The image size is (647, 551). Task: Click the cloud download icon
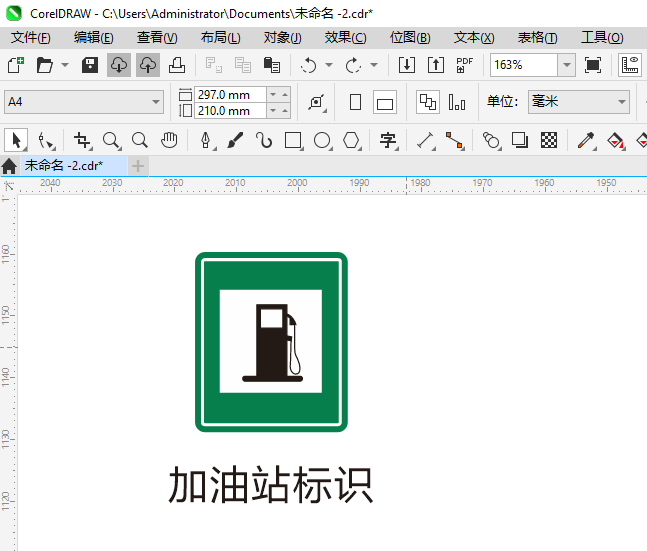119,65
